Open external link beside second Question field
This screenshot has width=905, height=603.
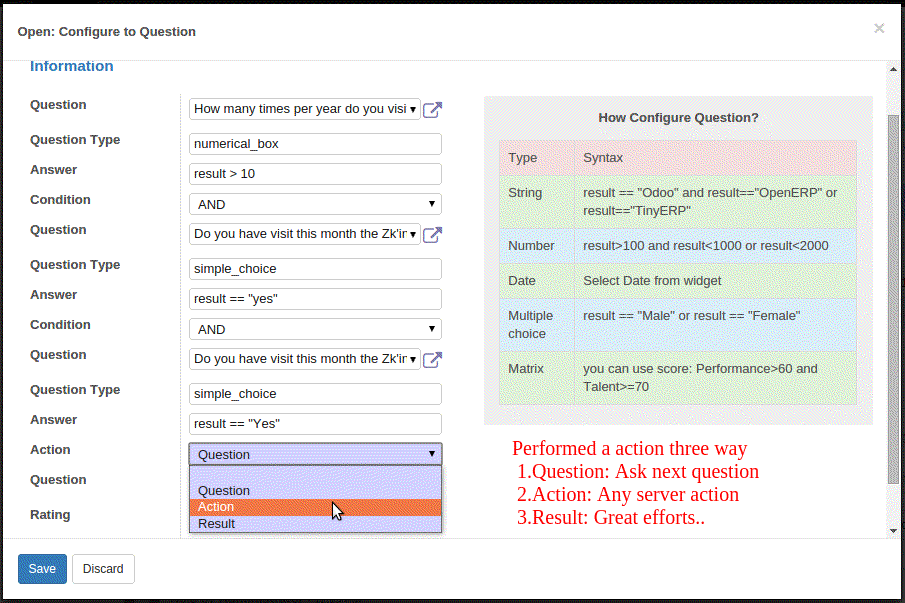pos(432,234)
